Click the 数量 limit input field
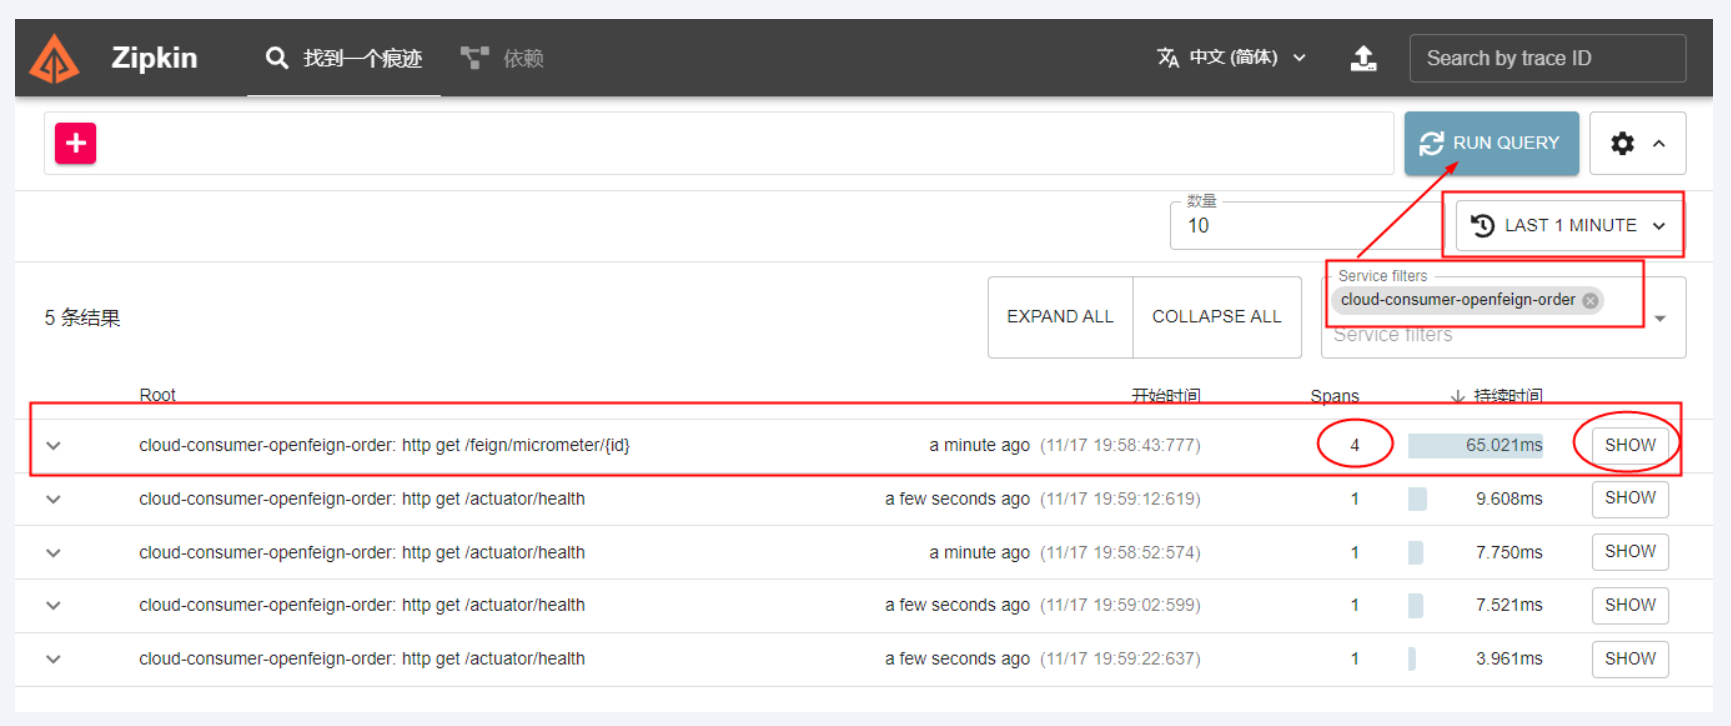The width and height of the screenshot is (1731, 726). click(1305, 226)
